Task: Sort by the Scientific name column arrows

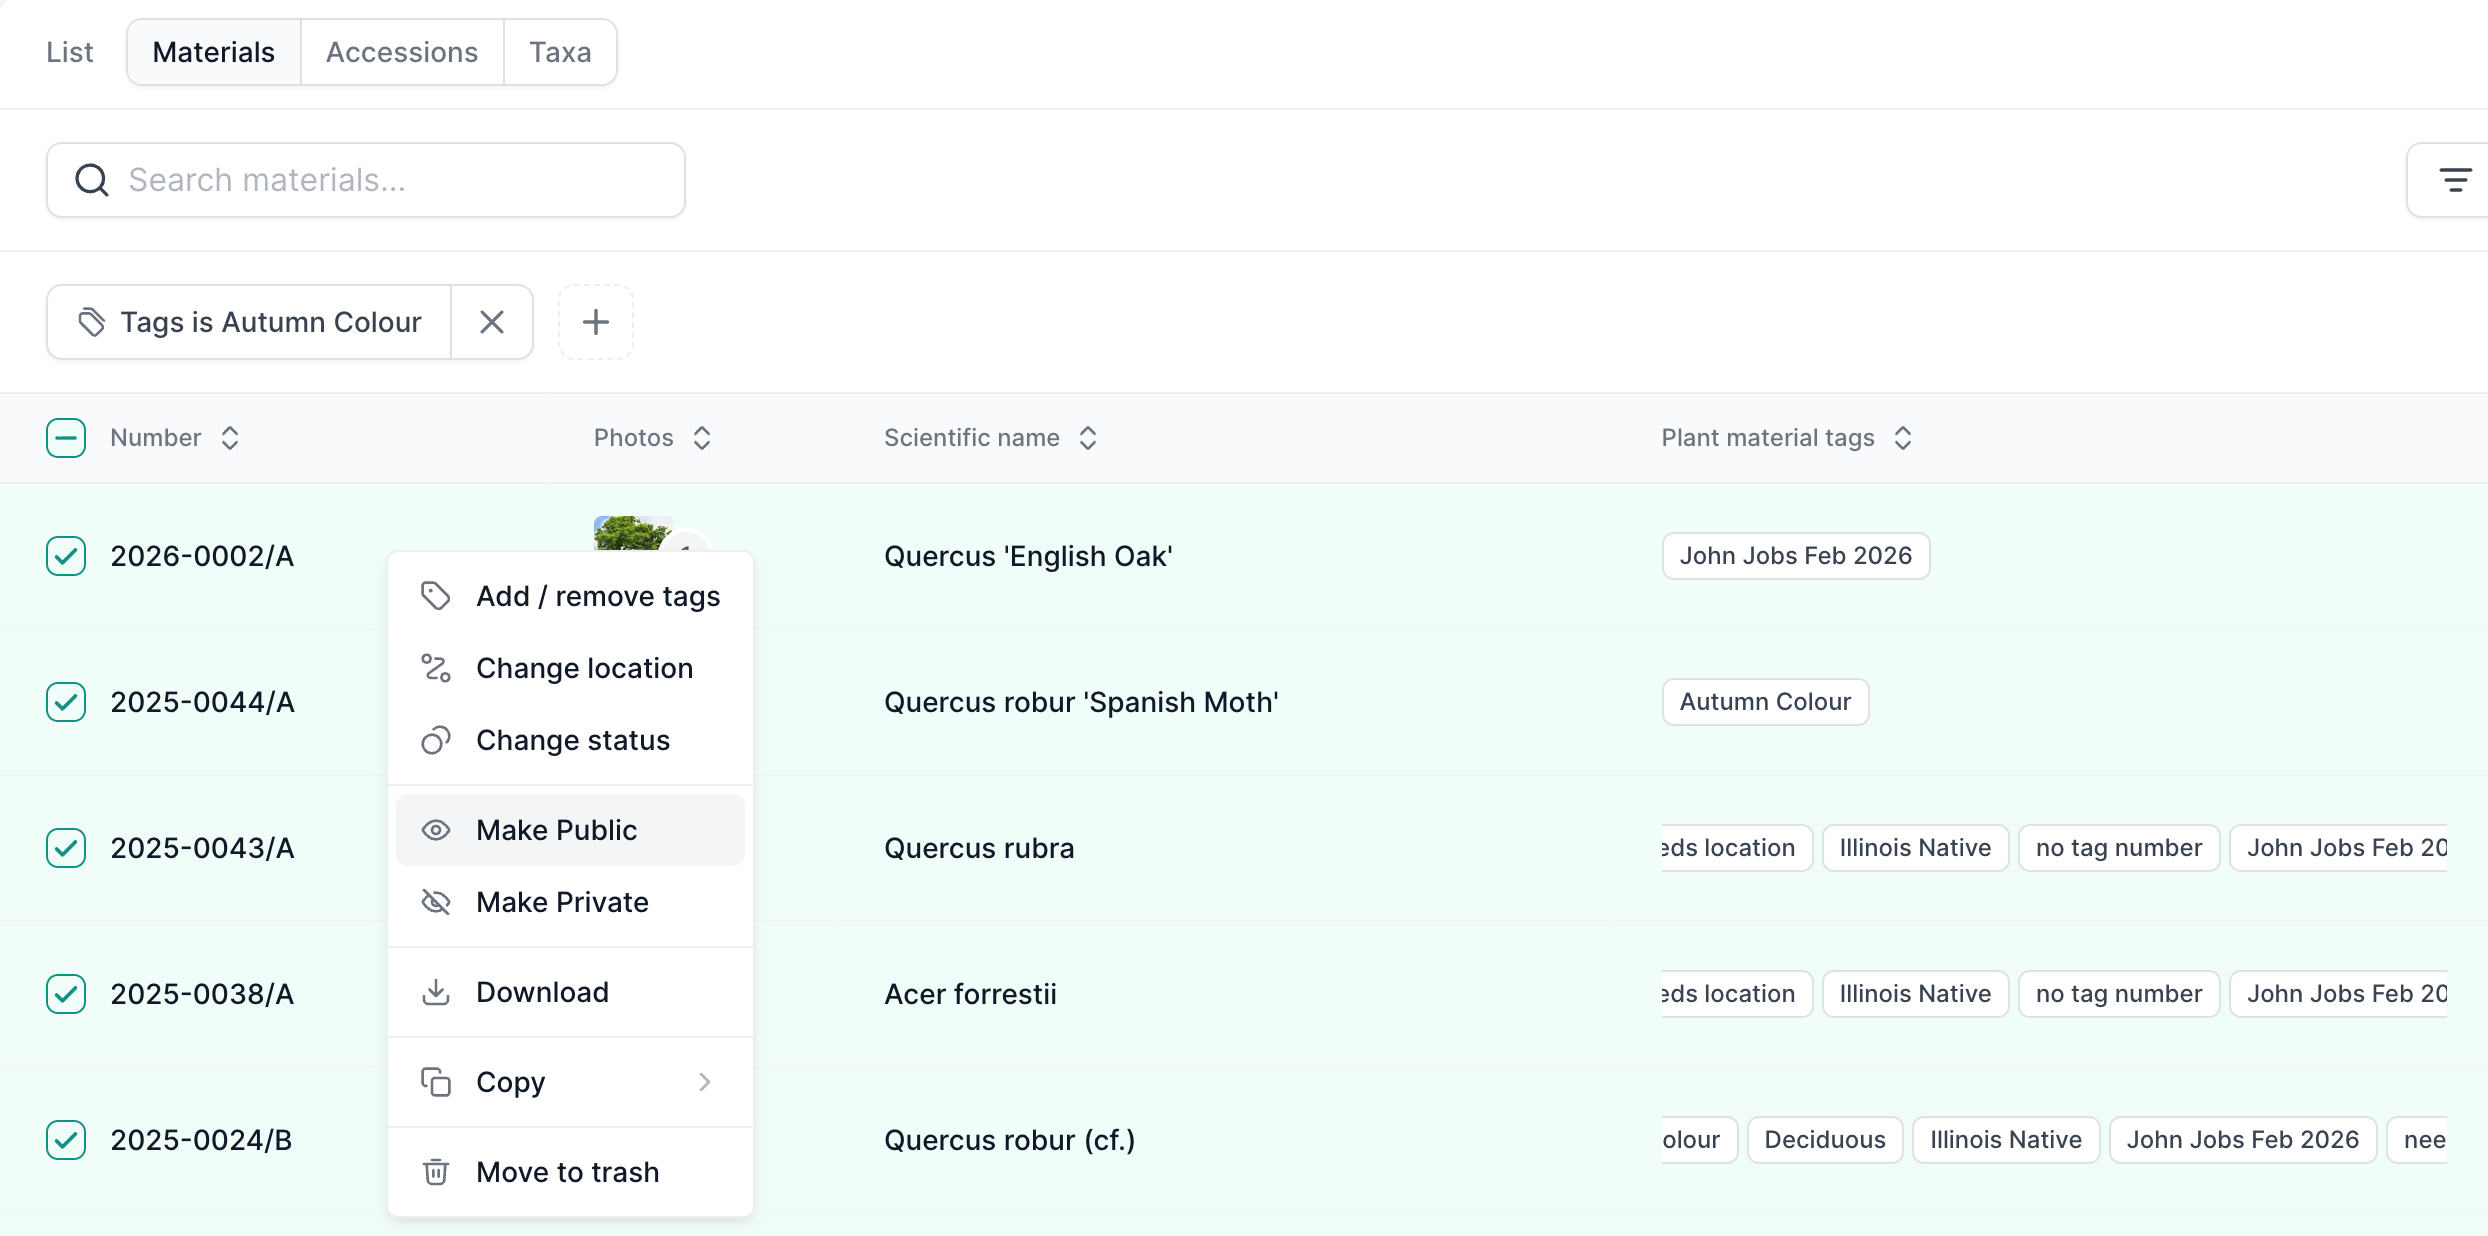Action: [1088, 438]
